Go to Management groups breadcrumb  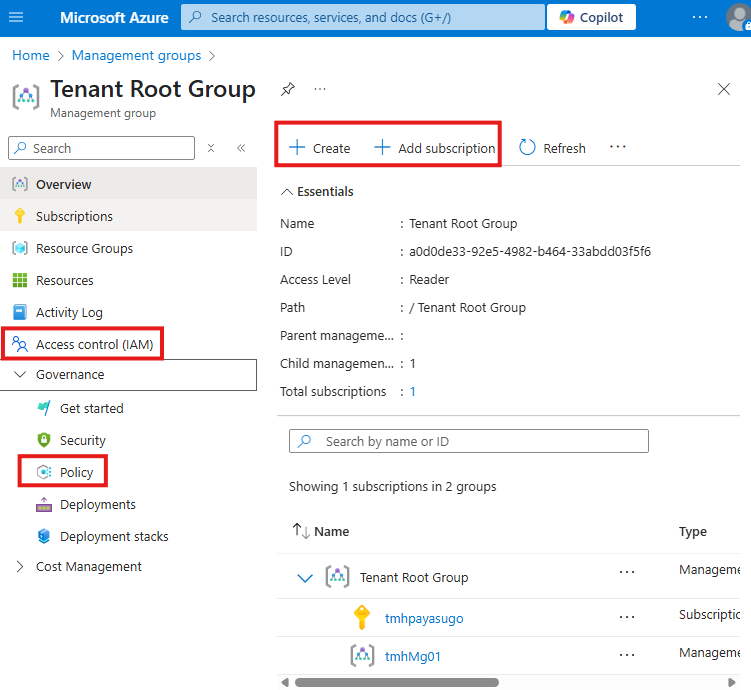click(x=137, y=56)
